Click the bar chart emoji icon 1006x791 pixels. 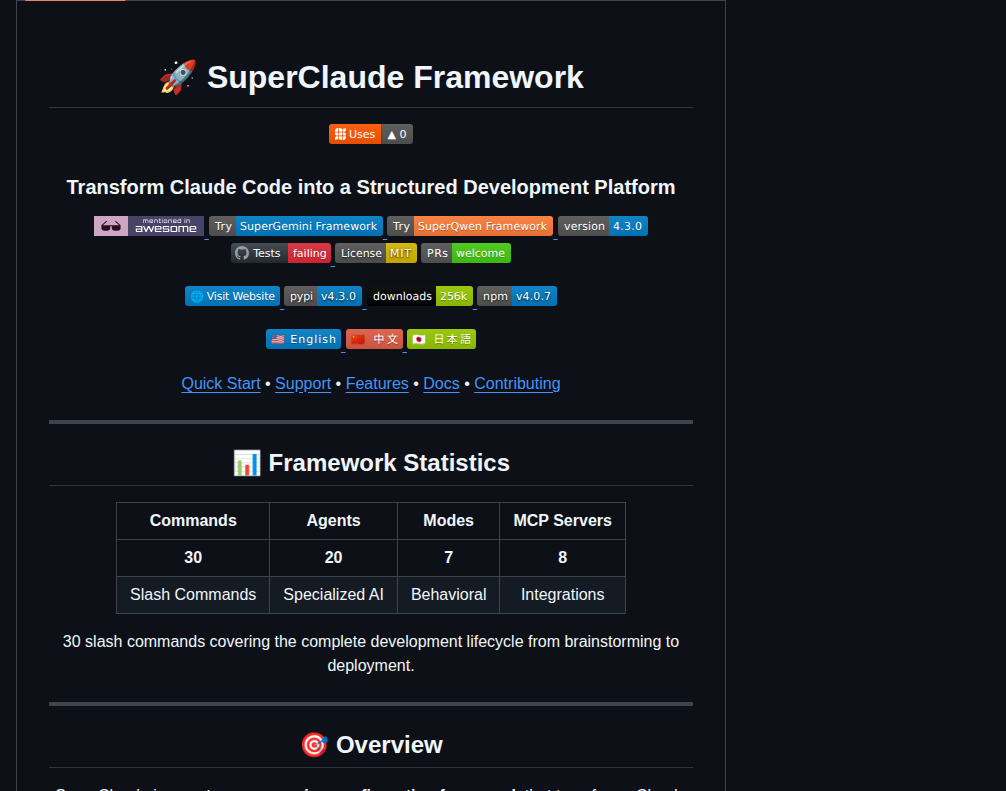point(247,463)
